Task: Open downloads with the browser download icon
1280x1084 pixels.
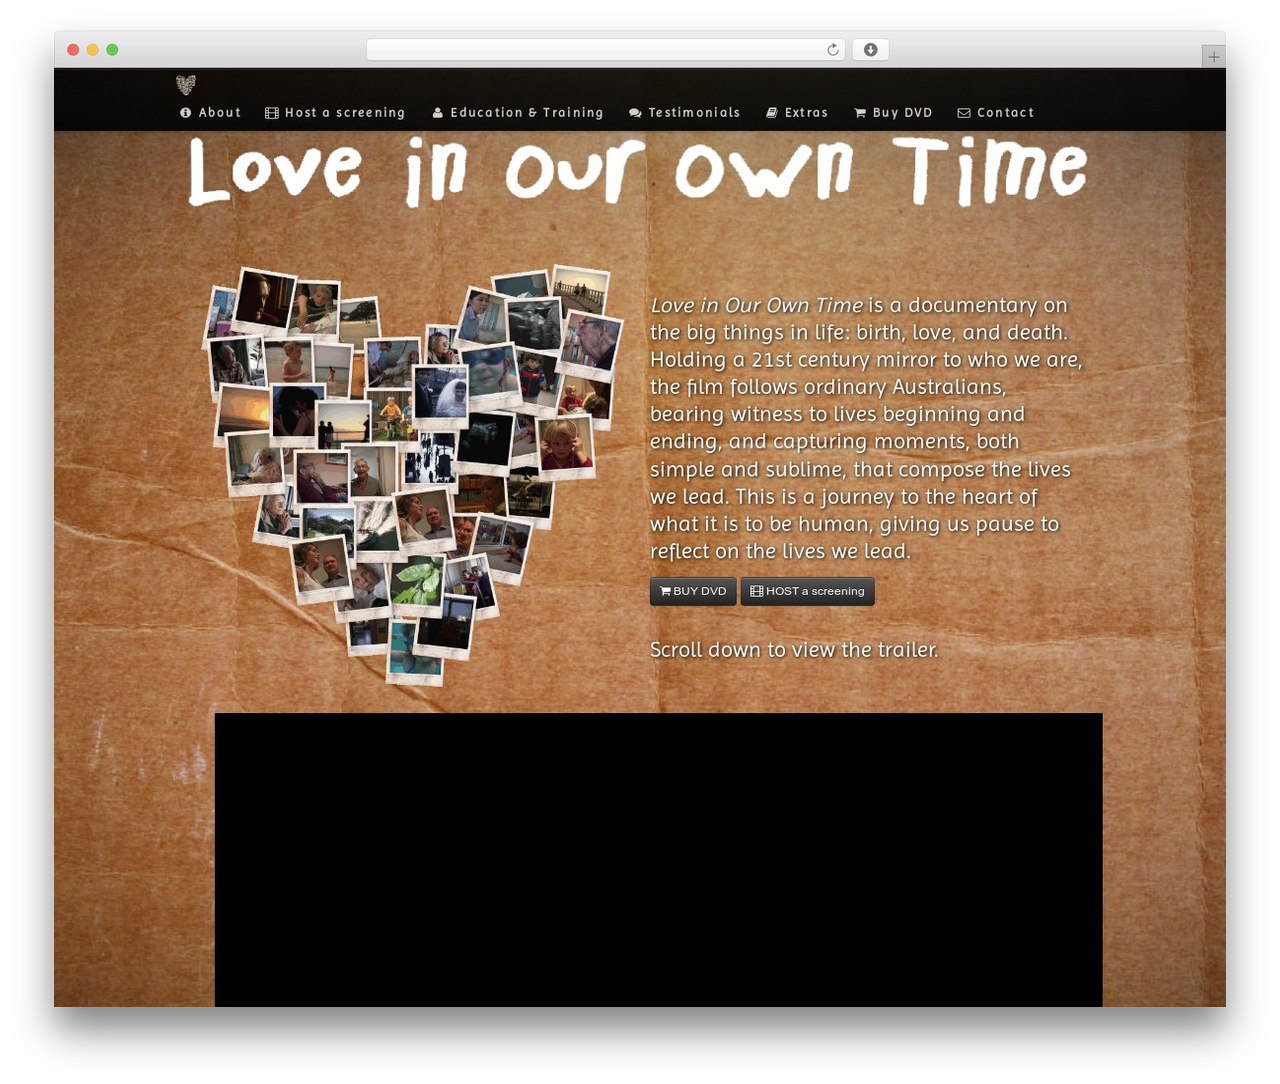Action: click(871, 50)
